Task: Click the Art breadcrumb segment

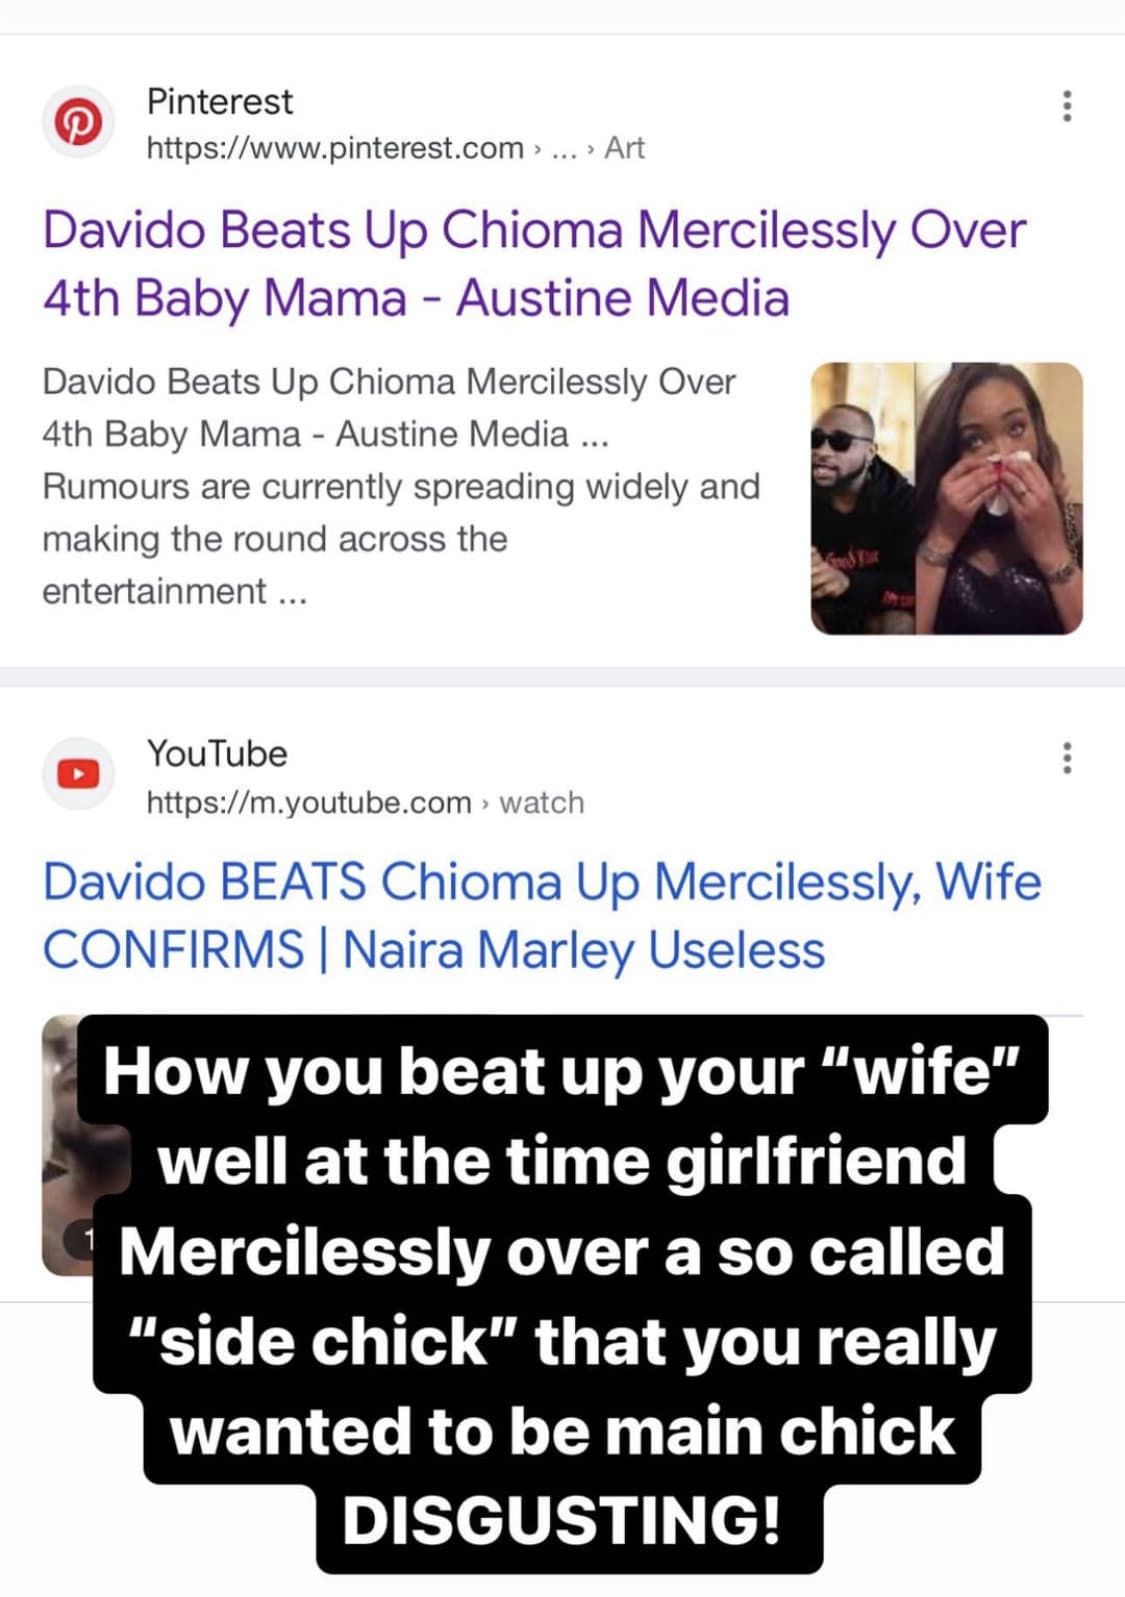Action: pos(624,148)
